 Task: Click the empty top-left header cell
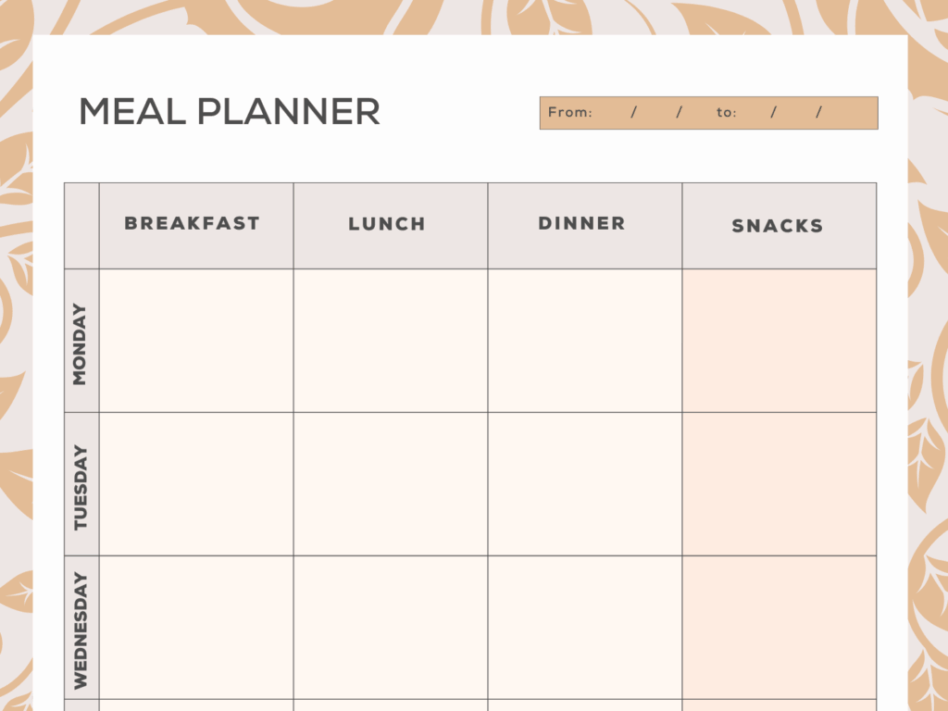pos(82,226)
